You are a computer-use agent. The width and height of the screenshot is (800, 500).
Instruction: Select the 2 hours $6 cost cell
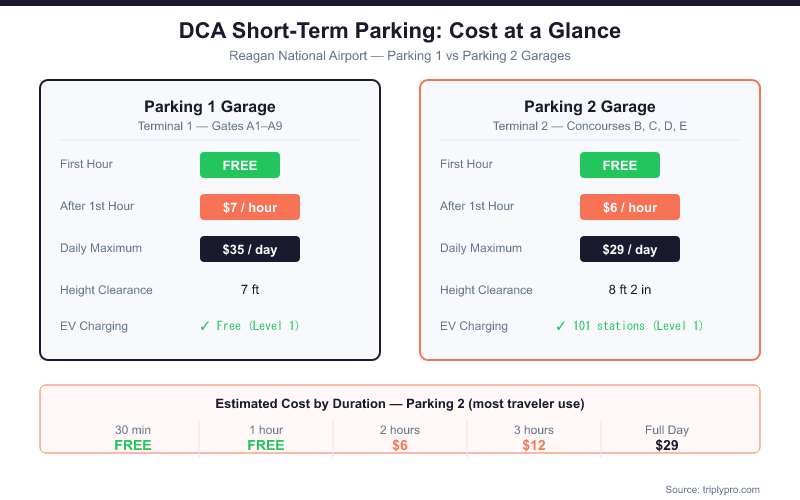coord(400,438)
